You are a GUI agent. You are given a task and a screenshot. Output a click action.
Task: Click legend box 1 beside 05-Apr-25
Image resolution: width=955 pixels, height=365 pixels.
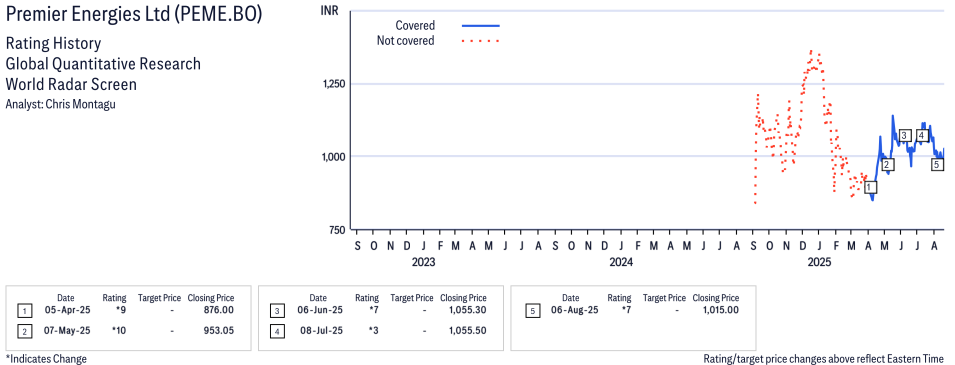(24, 311)
